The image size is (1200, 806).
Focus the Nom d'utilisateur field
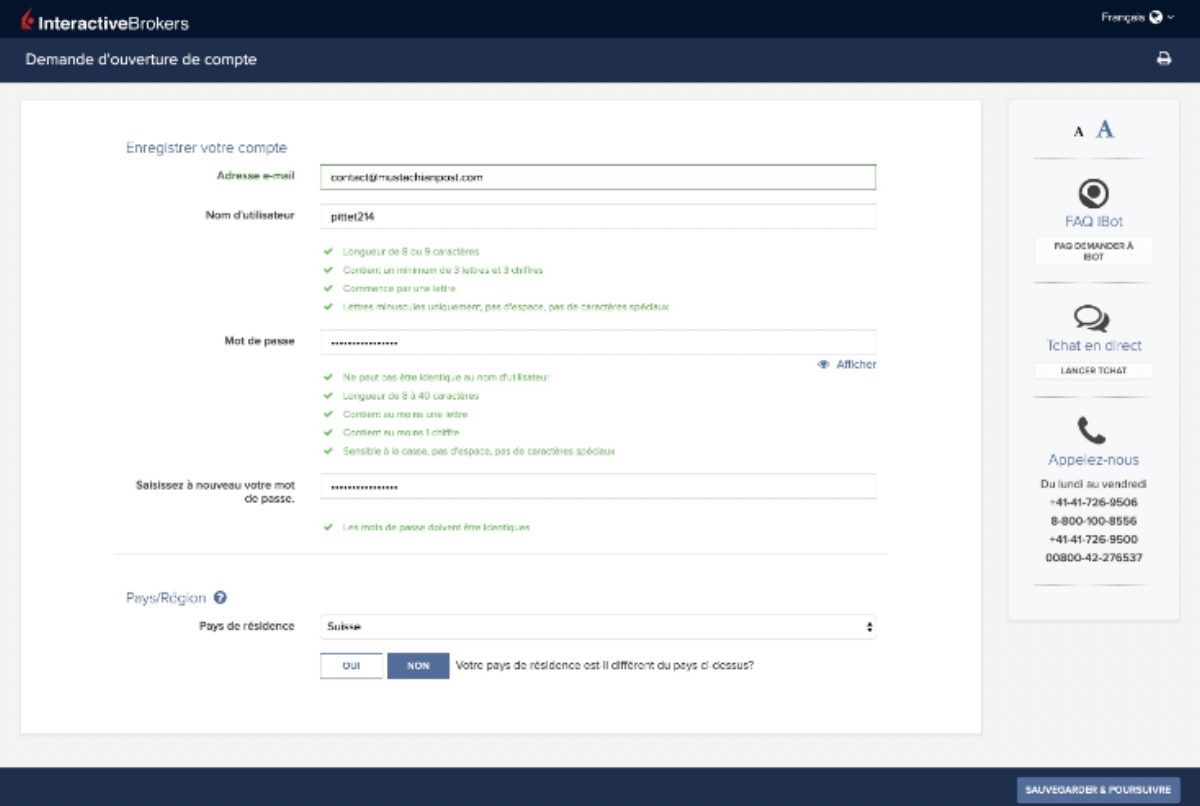597,216
